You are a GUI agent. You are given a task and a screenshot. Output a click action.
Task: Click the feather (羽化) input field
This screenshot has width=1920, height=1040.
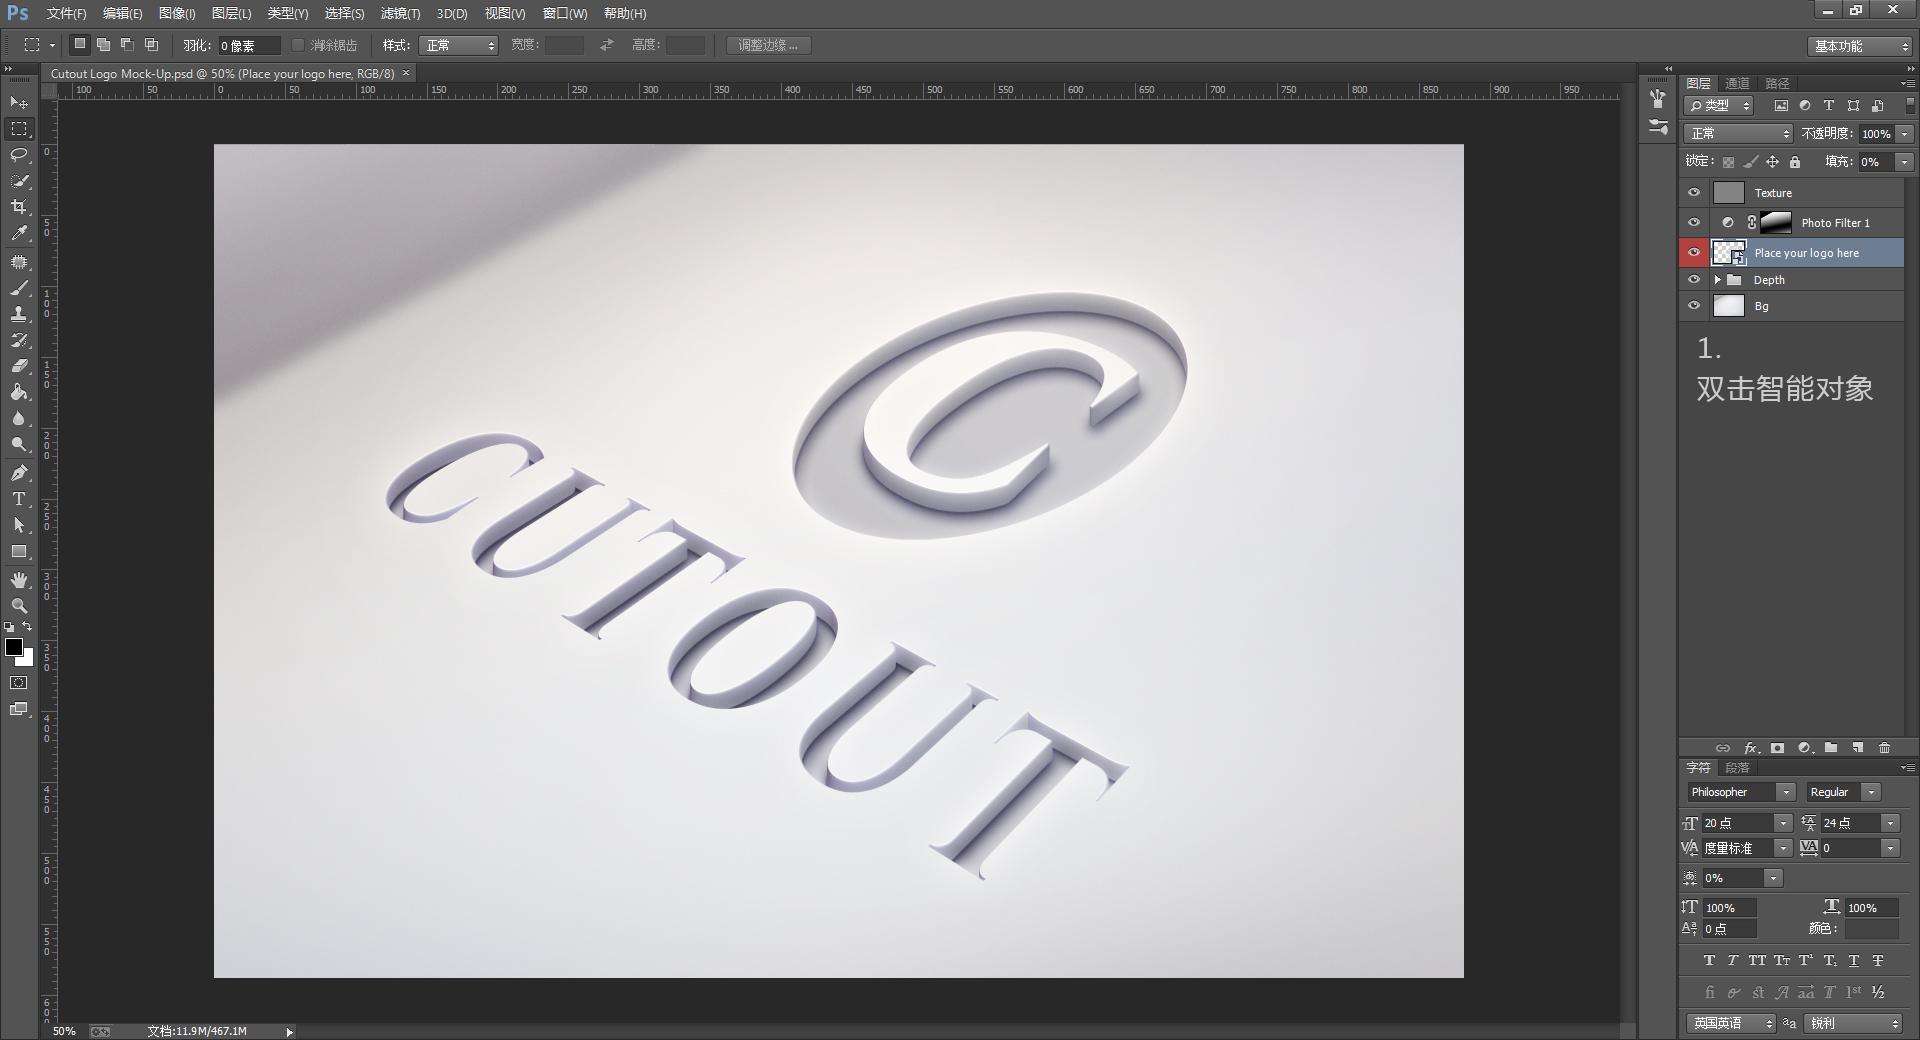click(x=249, y=45)
